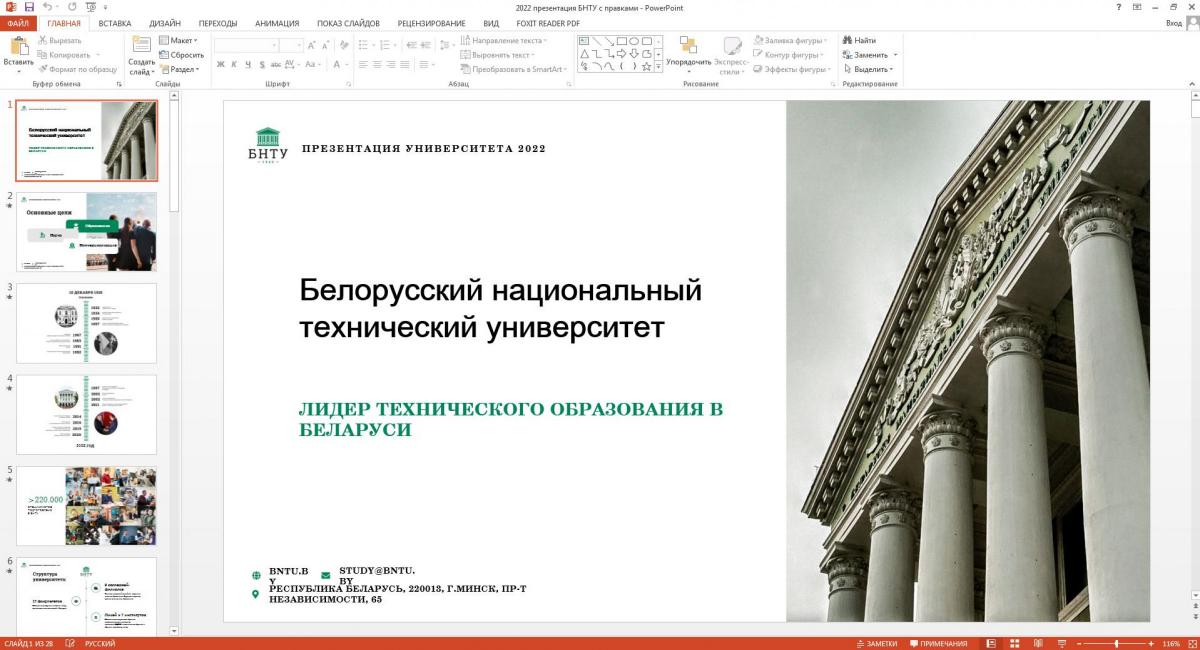
Task: Toggle bold formatting (Ж)
Action: 220,64
